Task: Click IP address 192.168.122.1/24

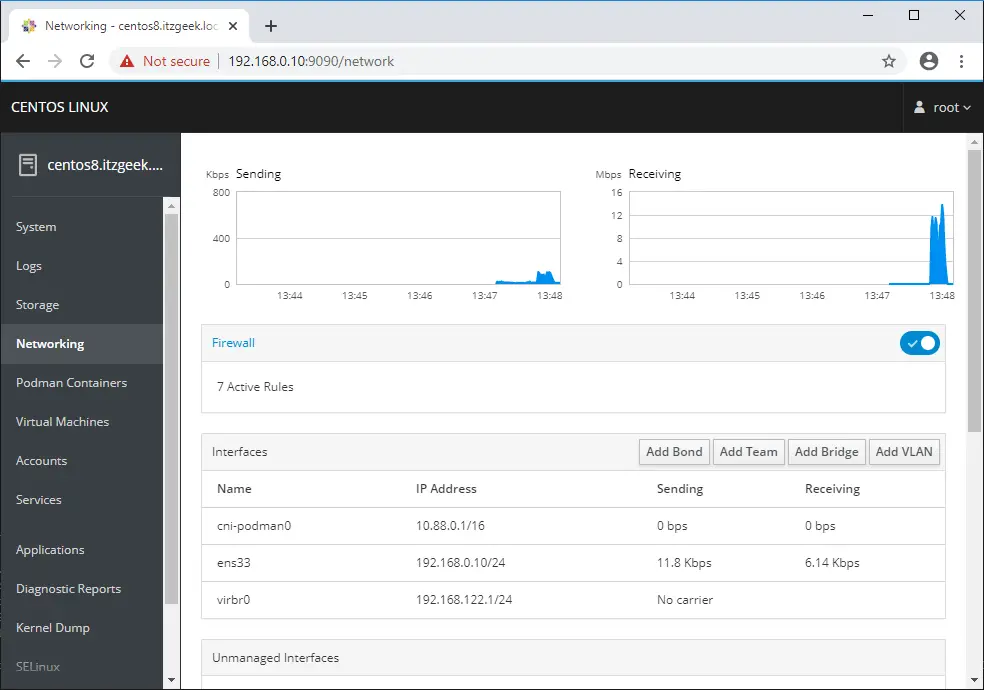Action: [464, 600]
